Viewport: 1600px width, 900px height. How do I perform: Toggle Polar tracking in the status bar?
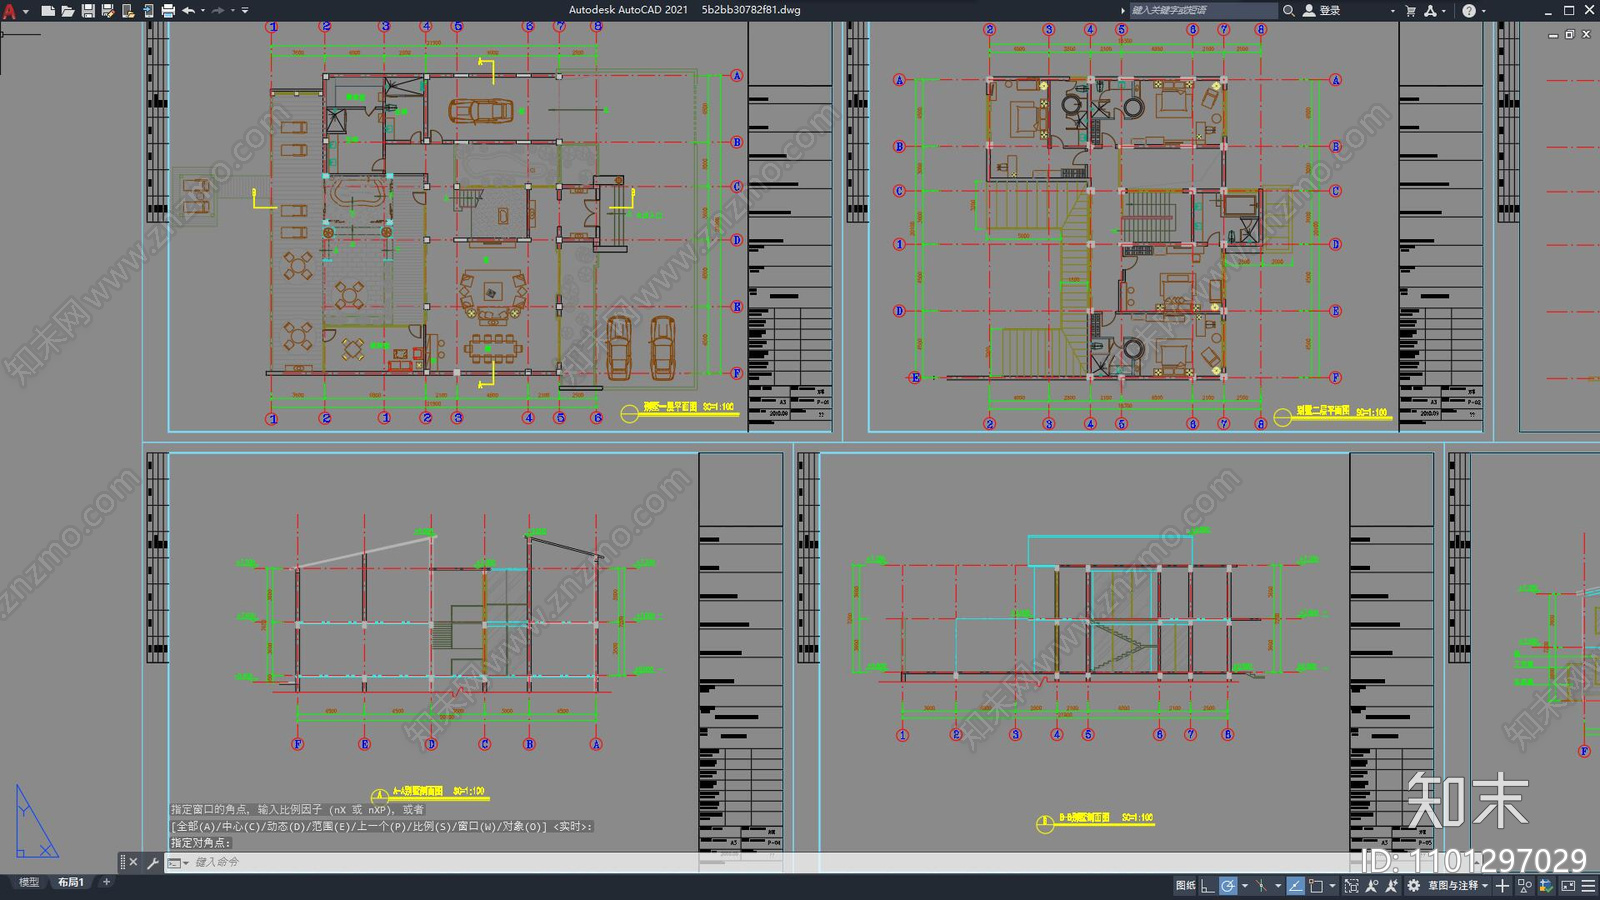1228,885
